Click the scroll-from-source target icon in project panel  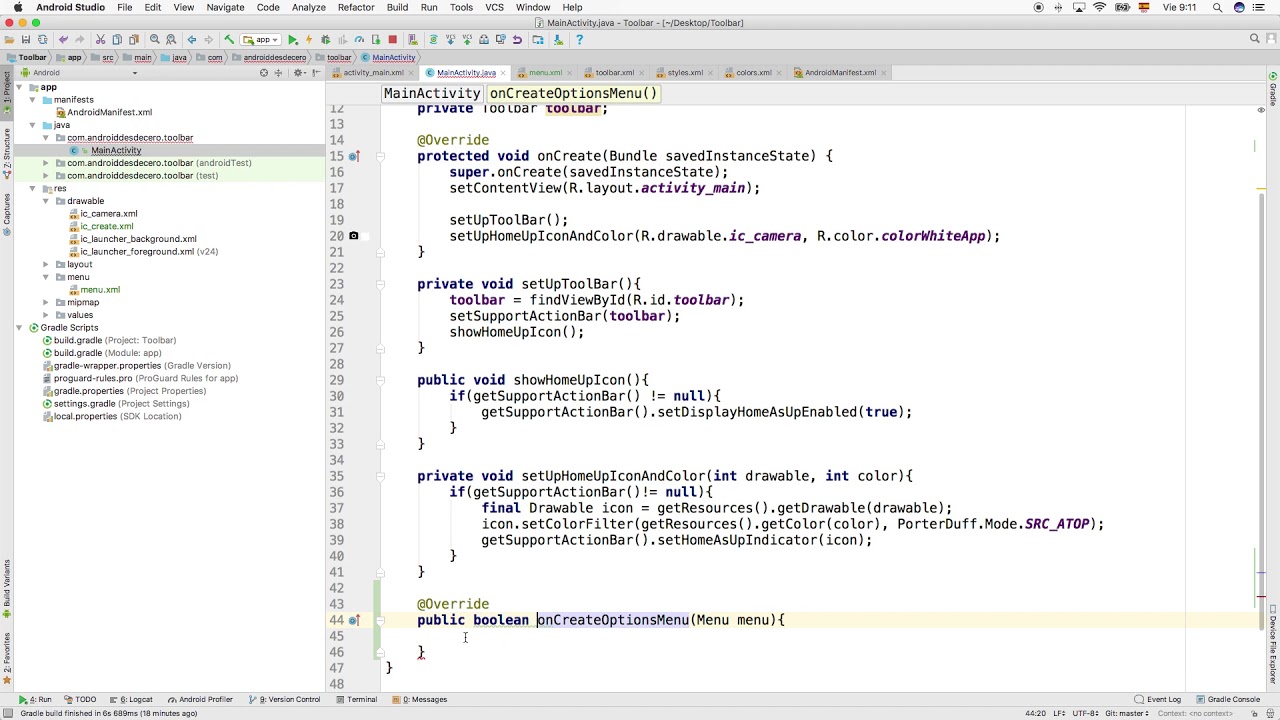[264, 73]
